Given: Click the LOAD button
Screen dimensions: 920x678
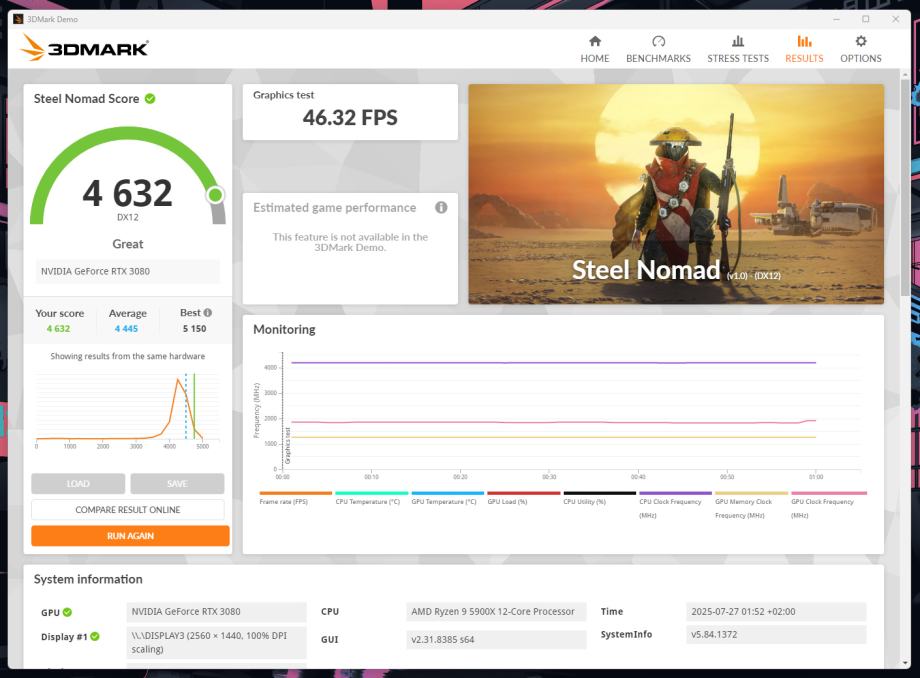Looking at the screenshot, I should pyautogui.click(x=78, y=484).
